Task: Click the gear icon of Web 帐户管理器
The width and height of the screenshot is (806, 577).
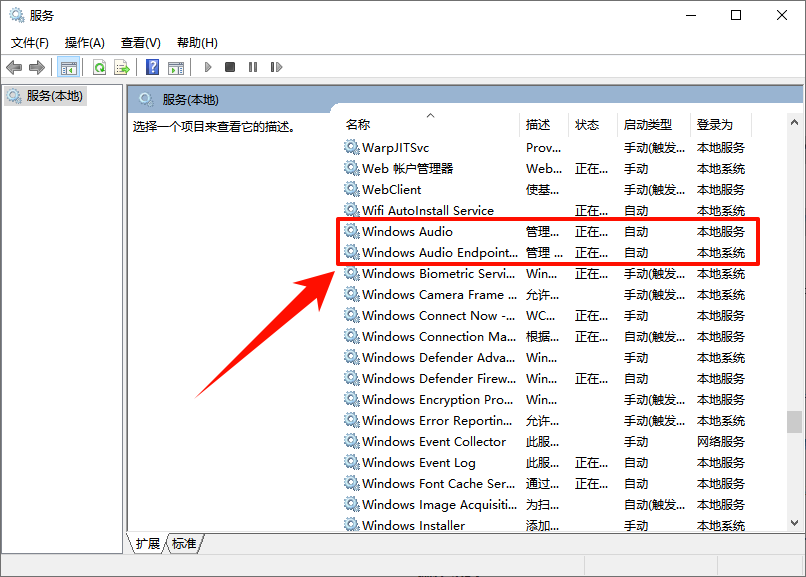Action: [352, 169]
